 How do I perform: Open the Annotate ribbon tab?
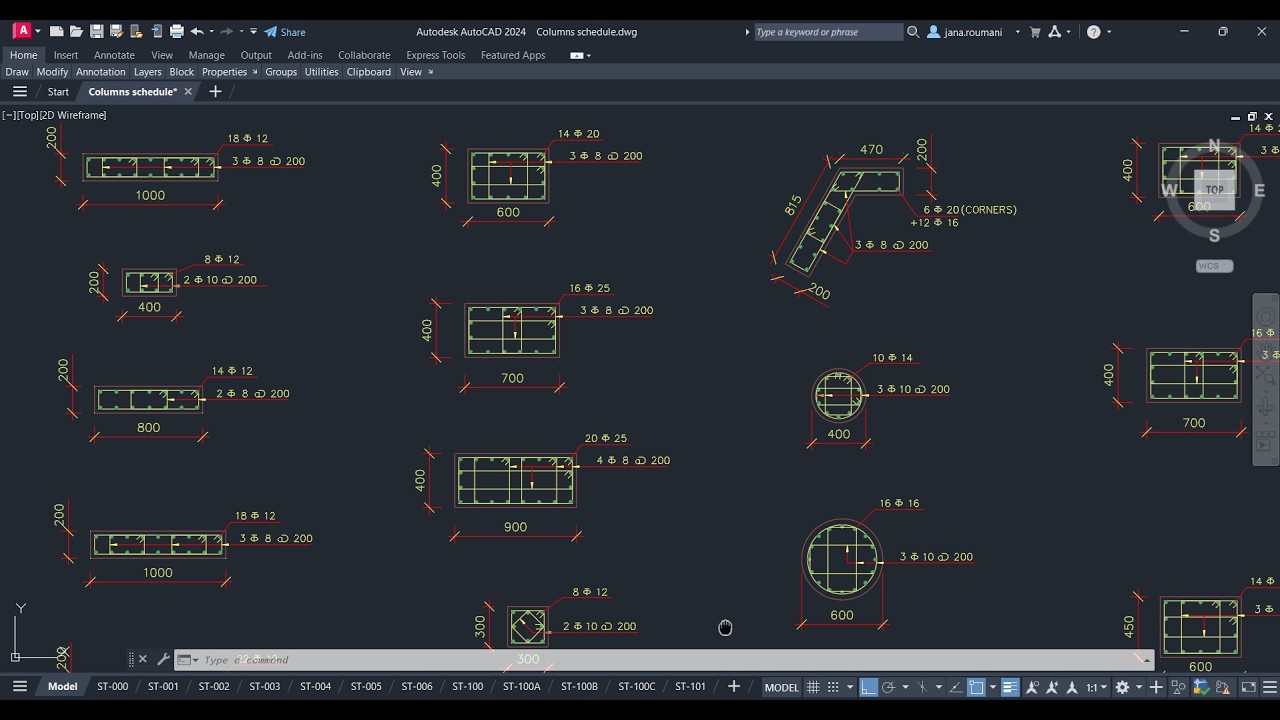click(114, 56)
